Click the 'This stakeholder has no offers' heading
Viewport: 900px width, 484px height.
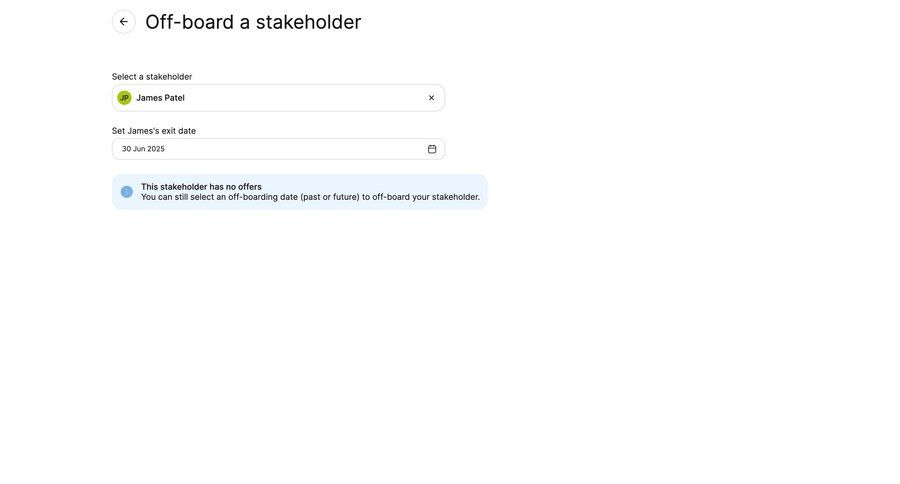201,187
